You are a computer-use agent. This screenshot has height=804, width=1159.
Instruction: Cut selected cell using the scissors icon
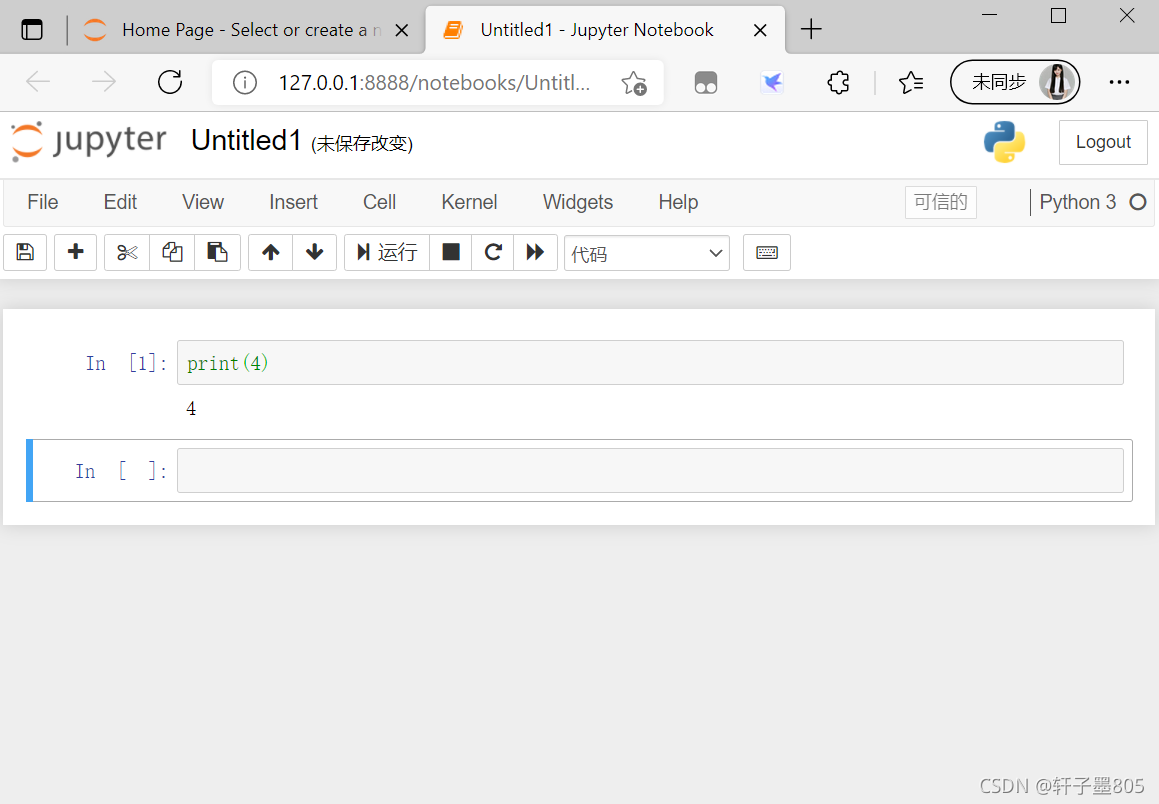point(127,253)
